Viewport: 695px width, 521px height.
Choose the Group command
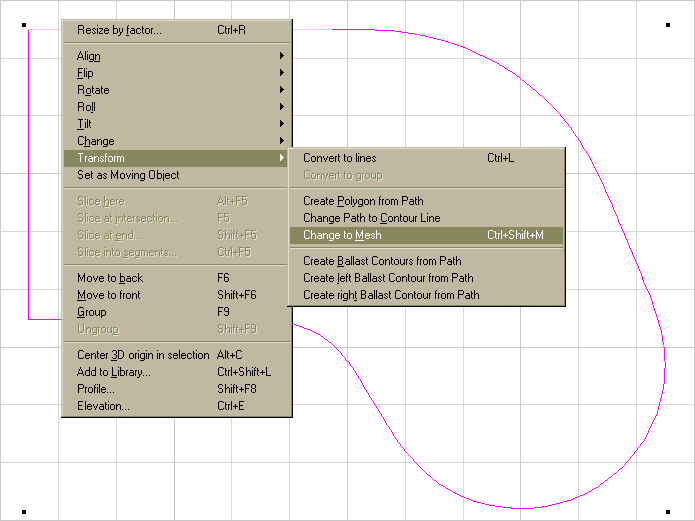coord(176,312)
